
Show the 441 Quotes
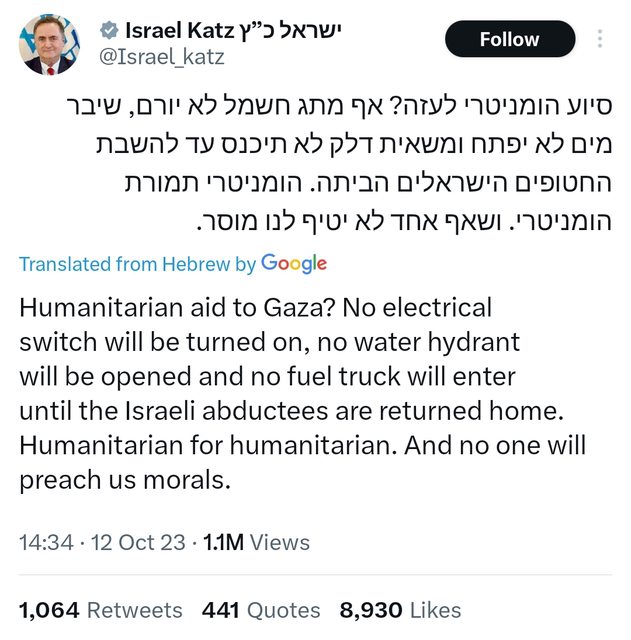[261, 610]
